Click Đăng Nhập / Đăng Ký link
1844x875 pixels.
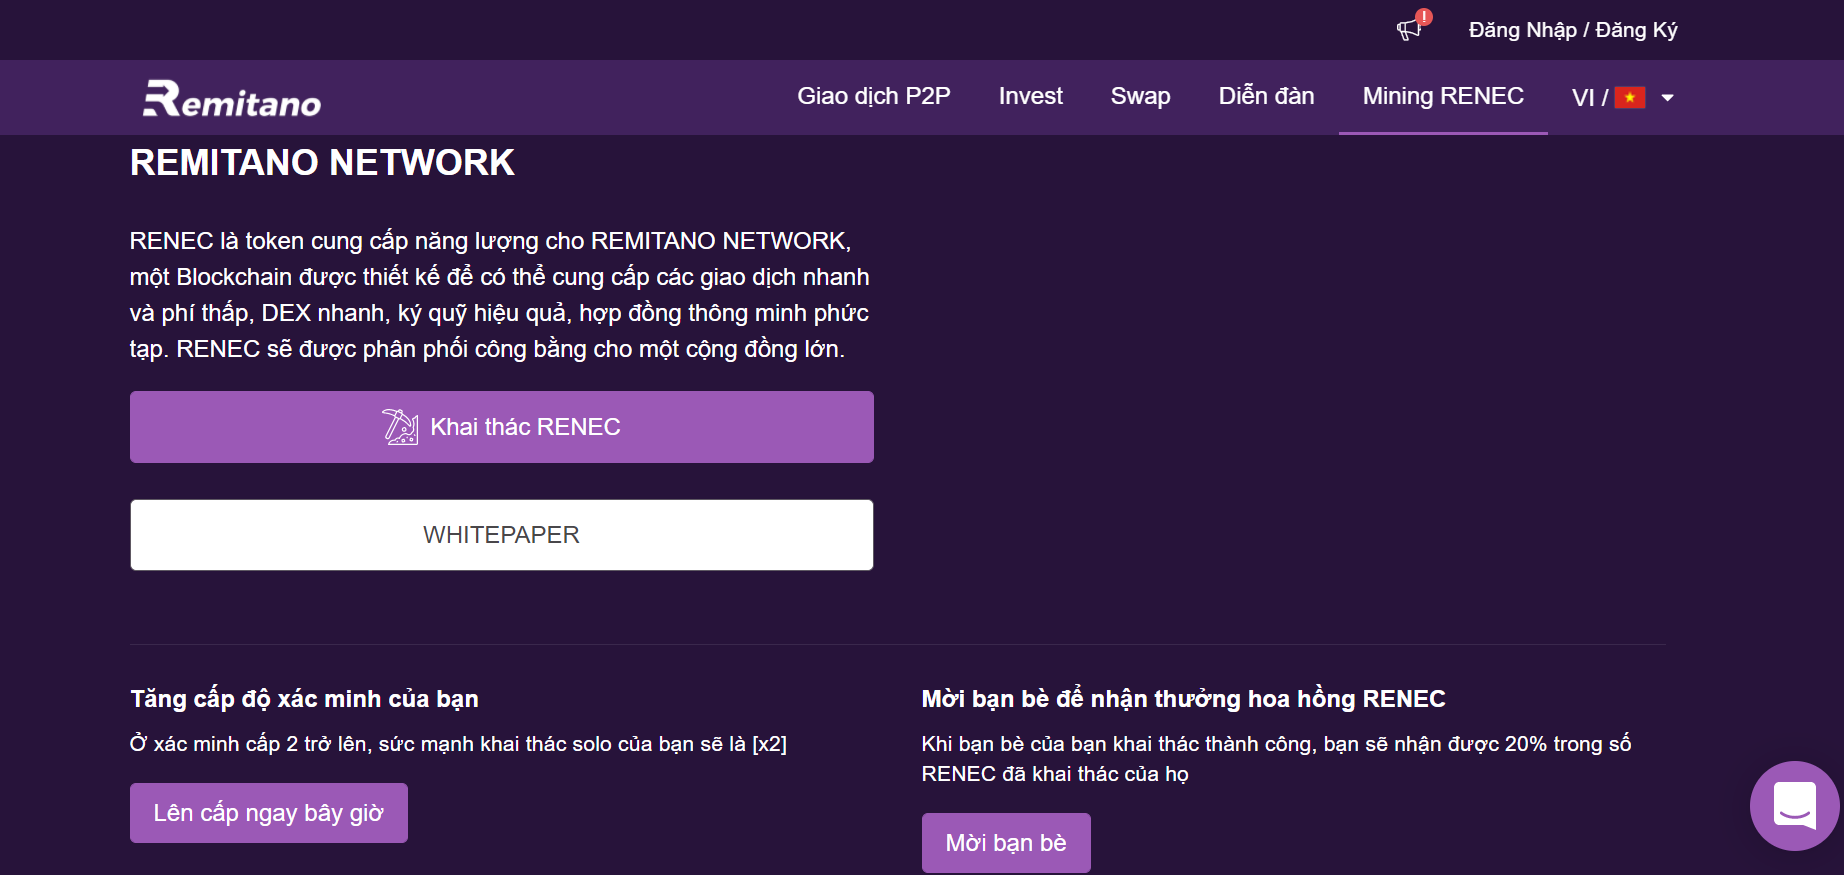pyautogui.click(x=1573, y=30)
